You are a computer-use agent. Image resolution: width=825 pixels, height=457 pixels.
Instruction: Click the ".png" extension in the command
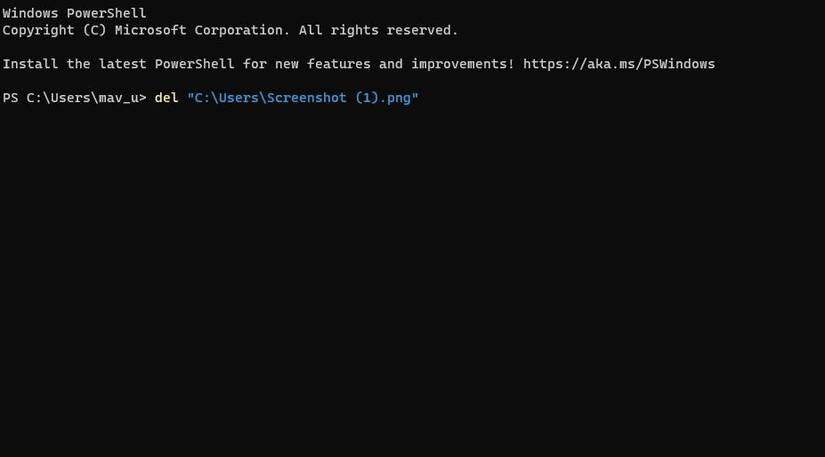(395, 98)
